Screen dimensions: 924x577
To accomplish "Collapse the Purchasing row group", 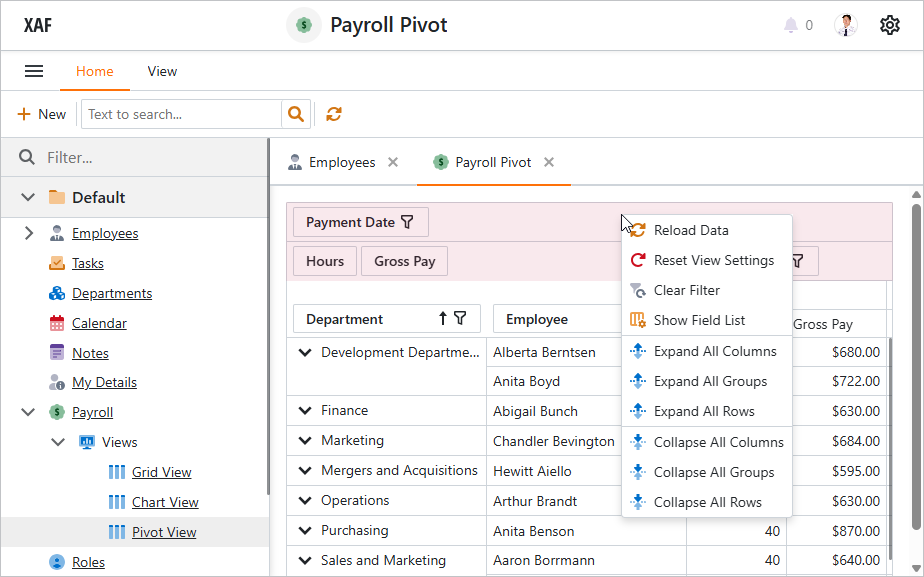I will pos(305,530).
